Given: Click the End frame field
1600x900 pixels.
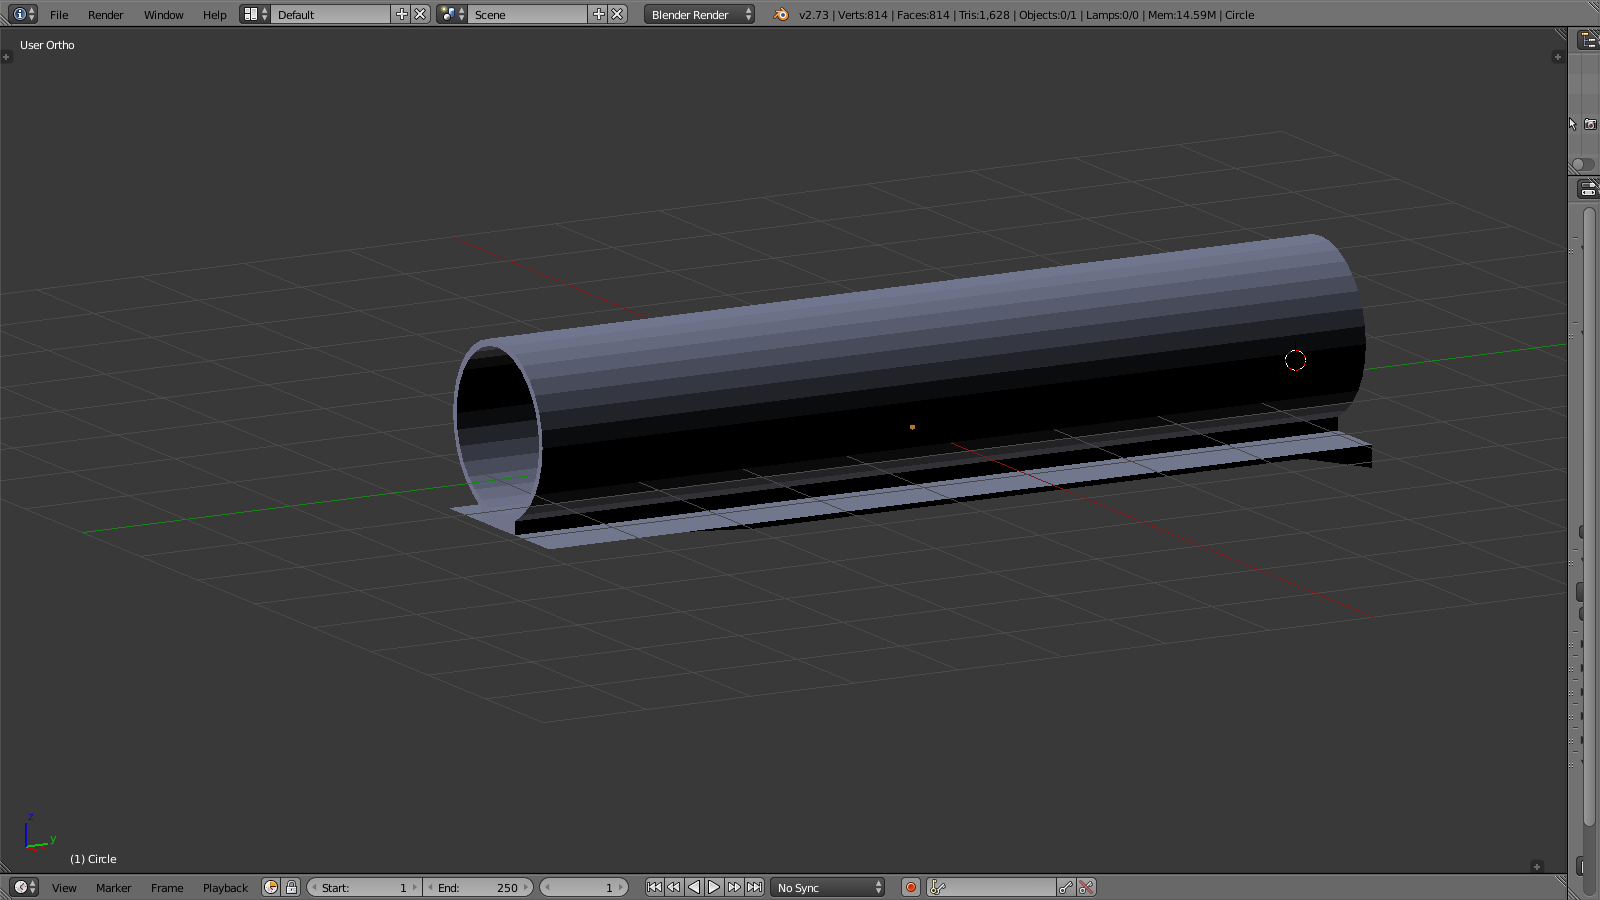Looking at the screenshot, I should tap(478, 888).
